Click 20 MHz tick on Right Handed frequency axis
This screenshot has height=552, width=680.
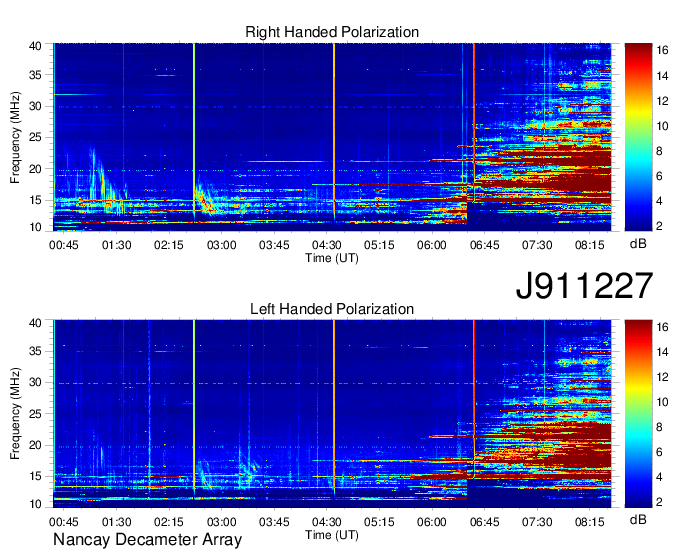pyautogui.click(x=35, y=169)
